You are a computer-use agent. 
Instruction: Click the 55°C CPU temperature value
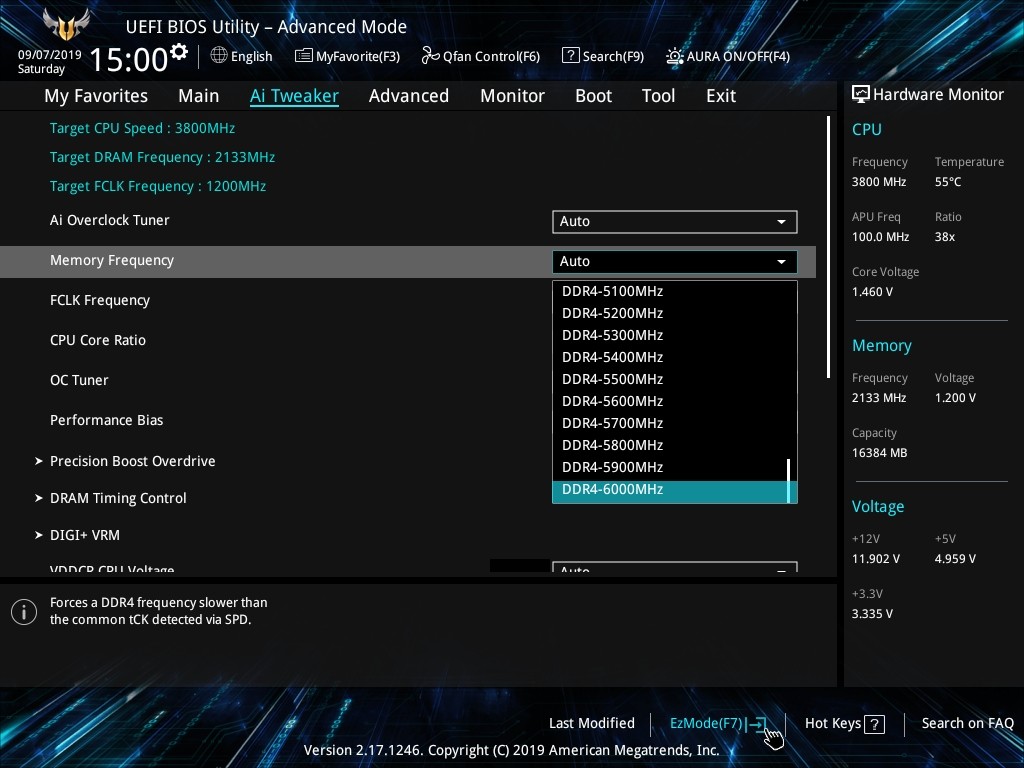coord(948,182)
